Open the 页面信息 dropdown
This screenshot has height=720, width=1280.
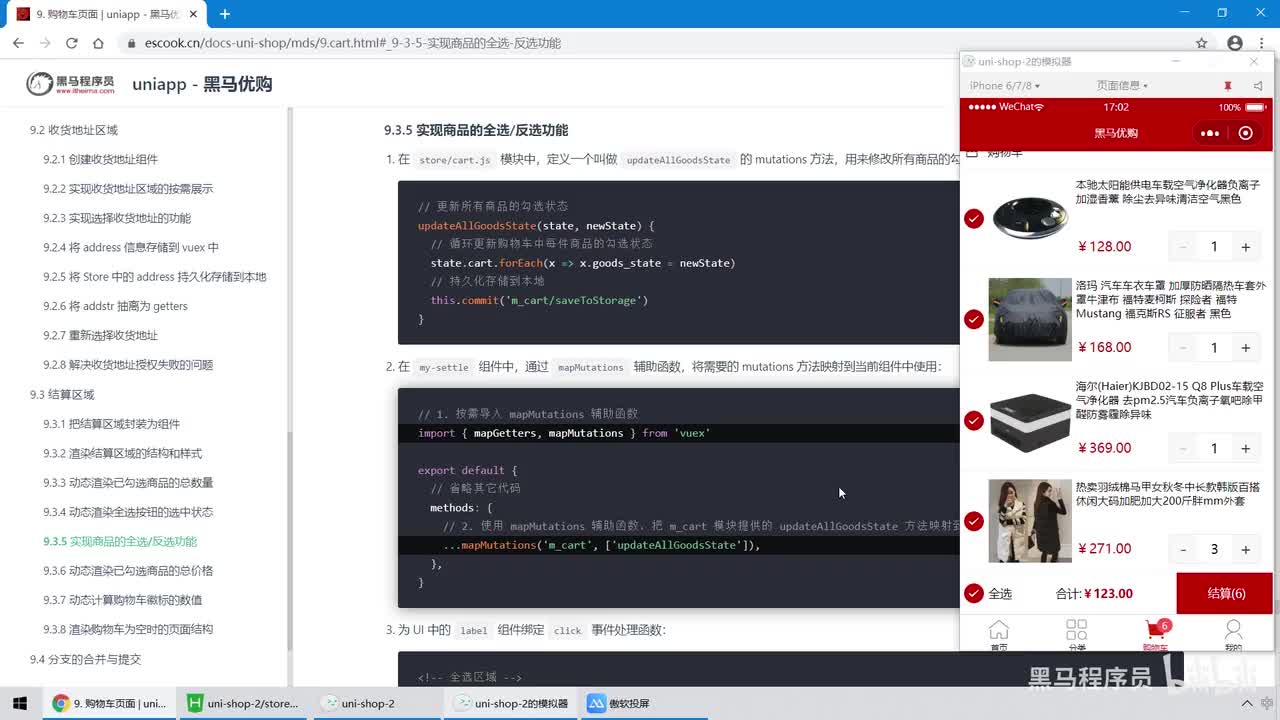click(x=1122, y=86)
